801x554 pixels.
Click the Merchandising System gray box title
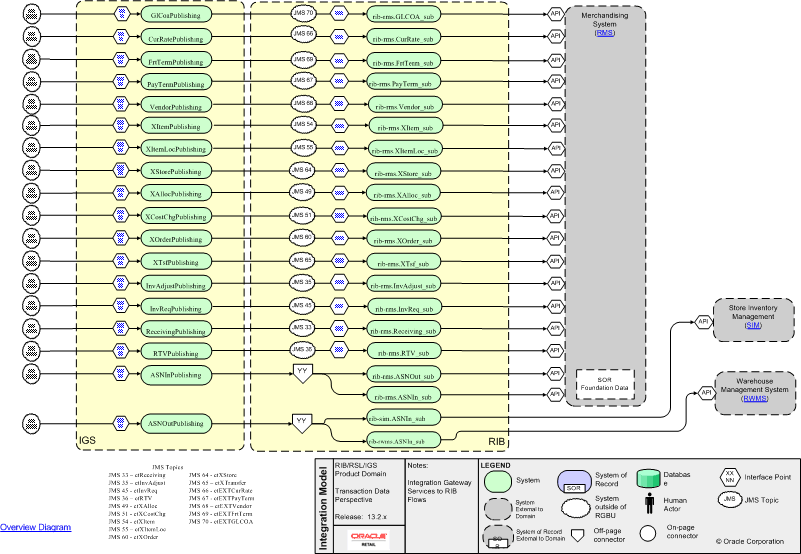[604, 19]
